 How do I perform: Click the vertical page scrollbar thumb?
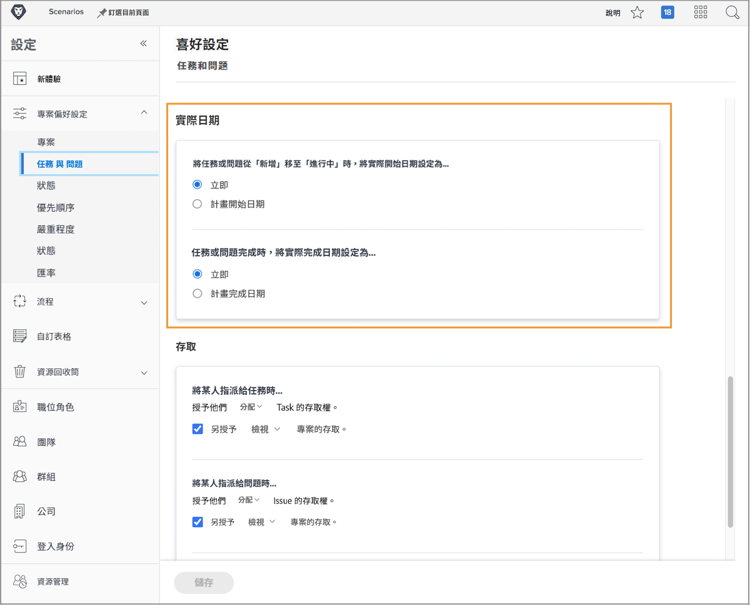coord(730,452)
